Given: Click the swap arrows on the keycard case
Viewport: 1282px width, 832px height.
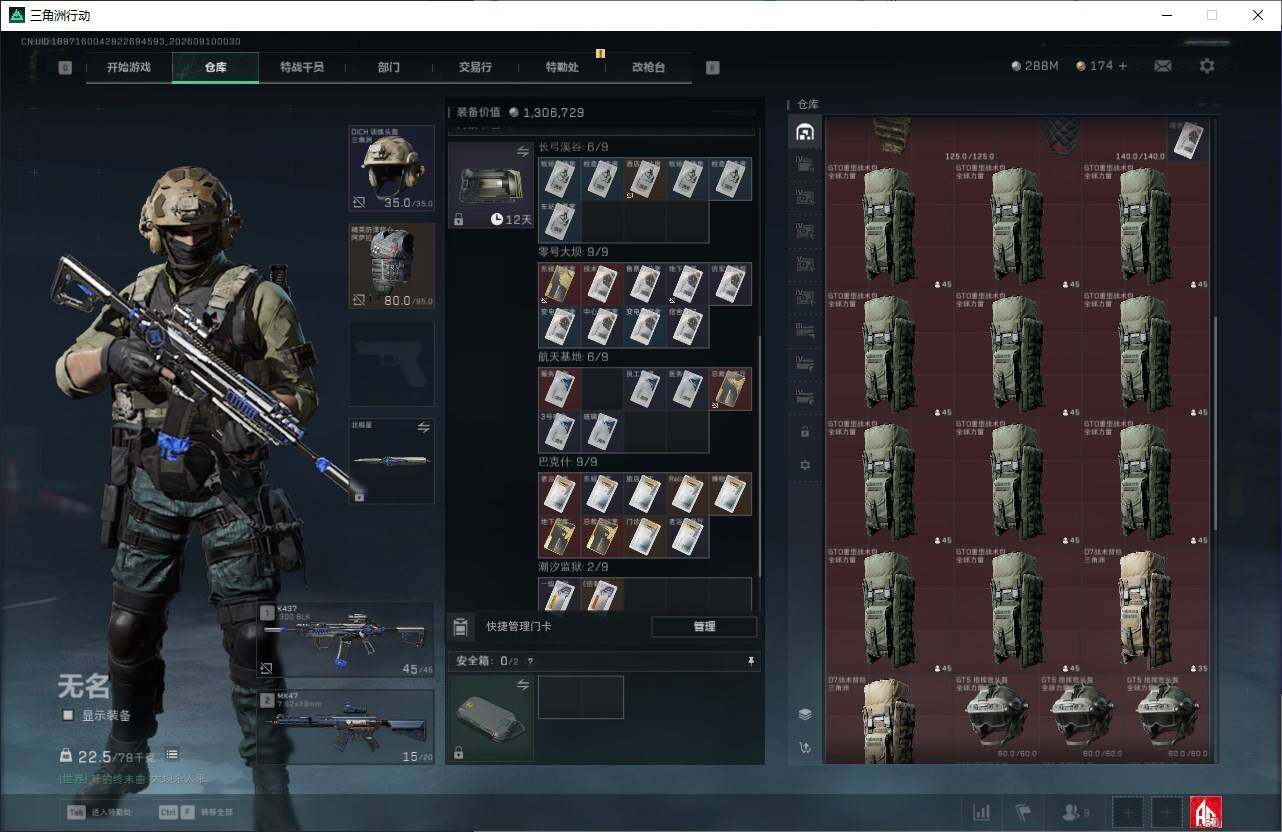Looking at the screenshot, I should pyautogui.click(x=522, y=152).
